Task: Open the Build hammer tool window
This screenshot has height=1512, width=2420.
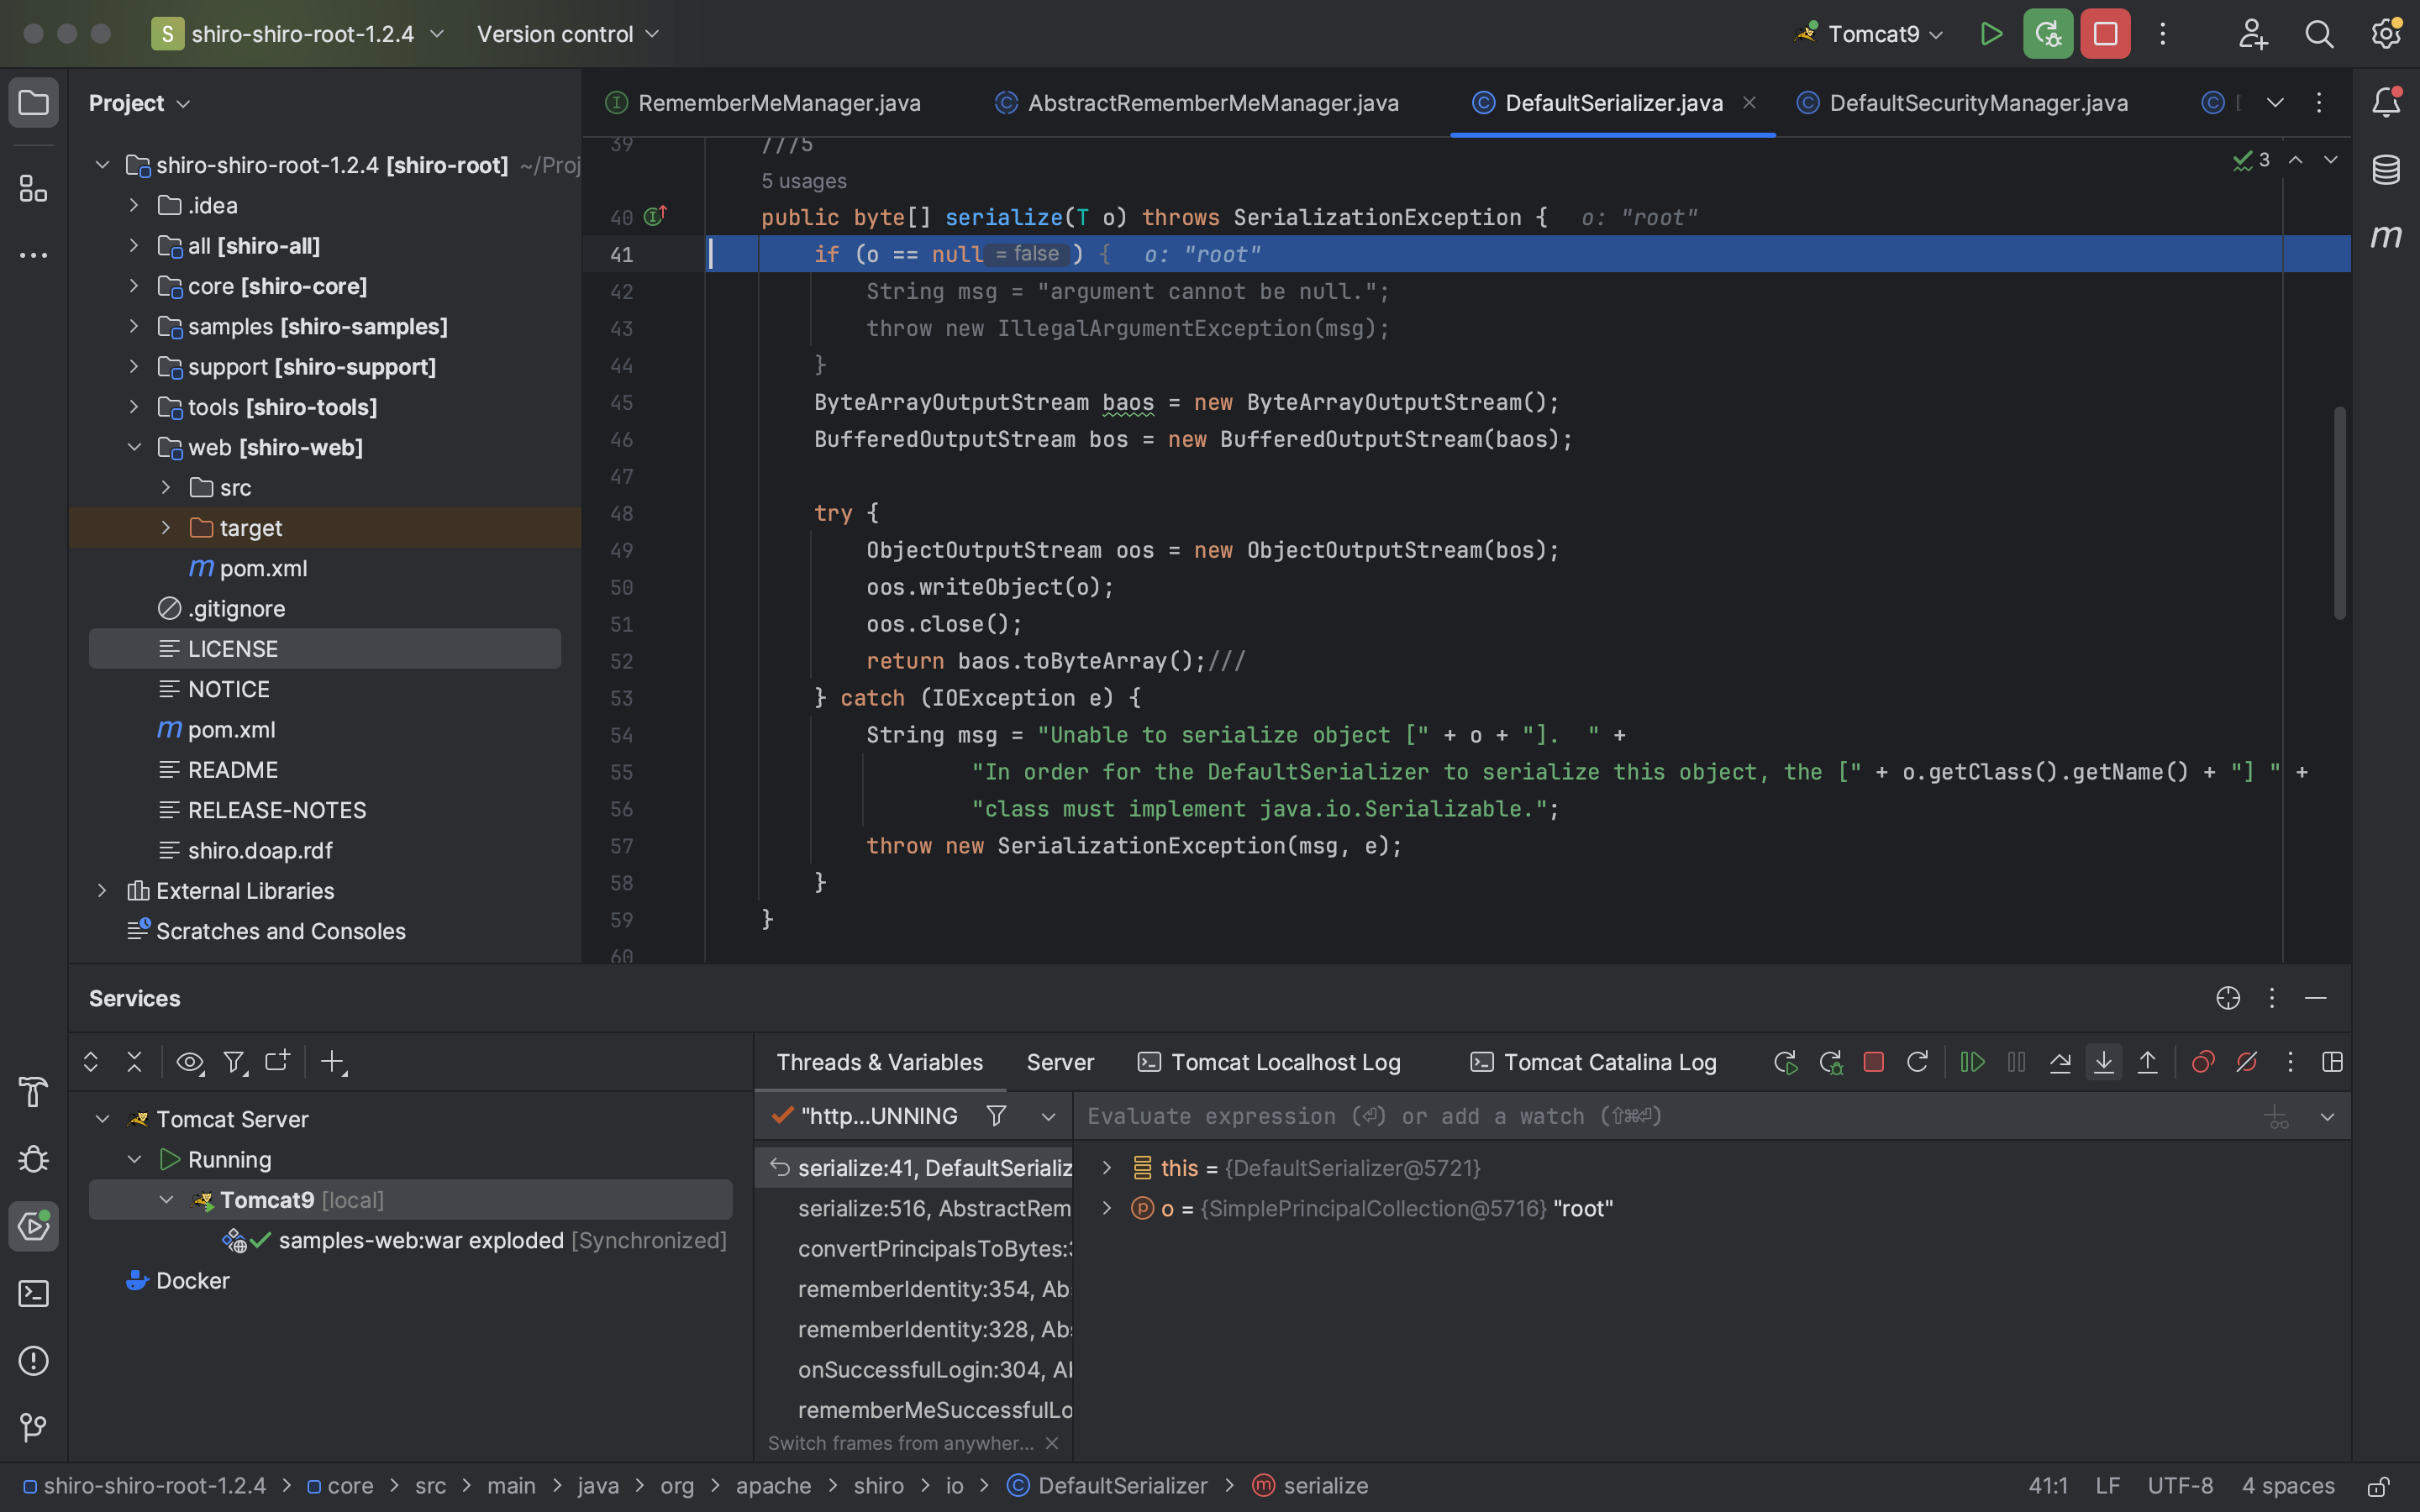Action: pyautogui.click(x=34, y=1092)
